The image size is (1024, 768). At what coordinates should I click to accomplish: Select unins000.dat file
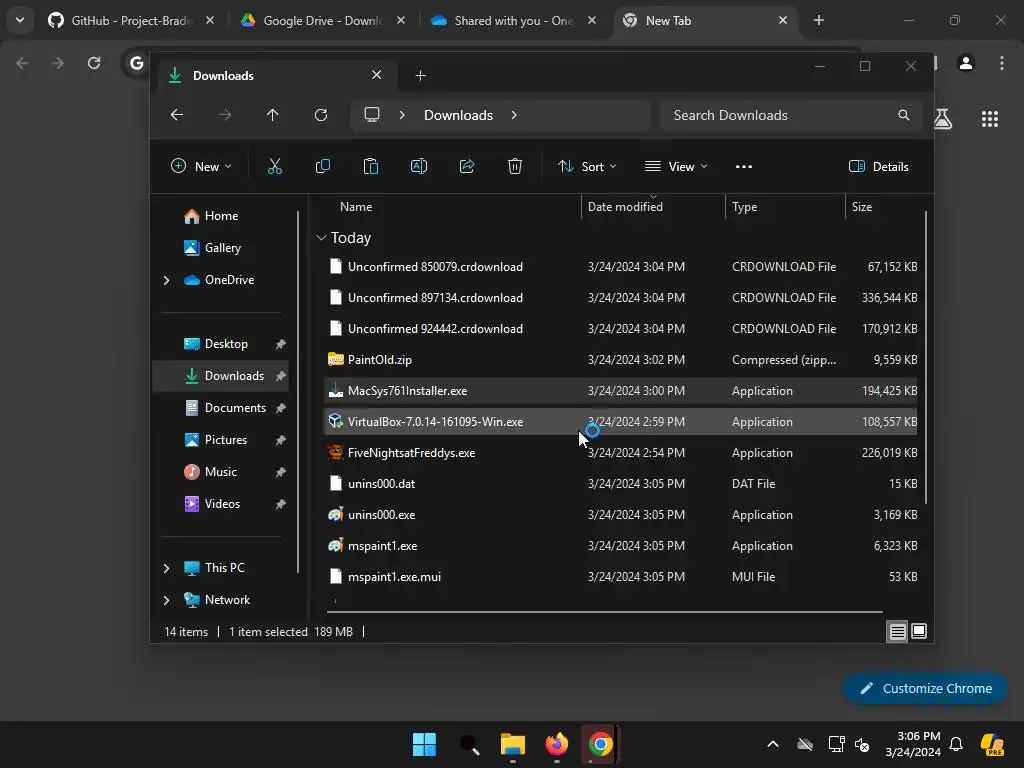[x=620, y=484]
